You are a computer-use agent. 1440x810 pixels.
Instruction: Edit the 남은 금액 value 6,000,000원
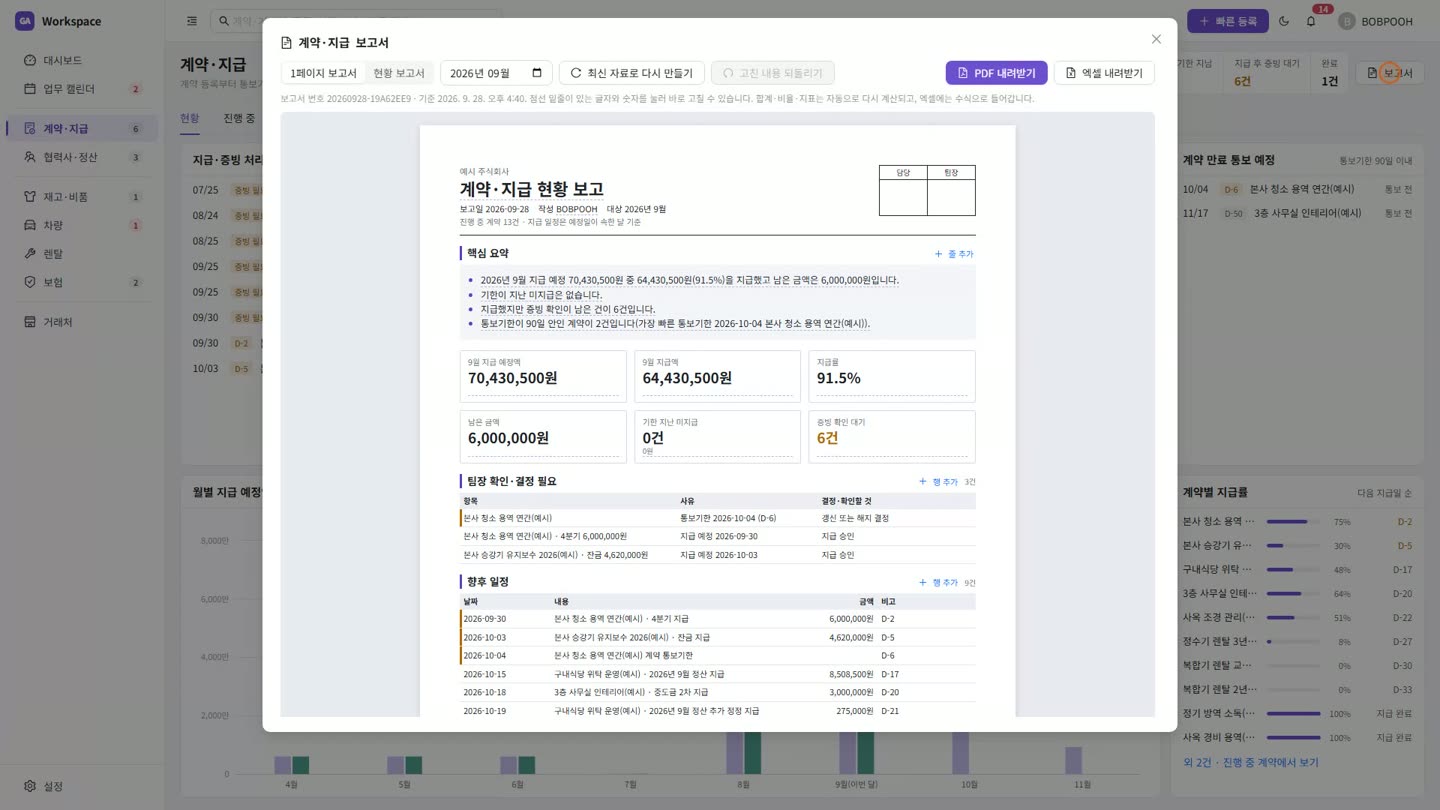(x=508, y=438)
